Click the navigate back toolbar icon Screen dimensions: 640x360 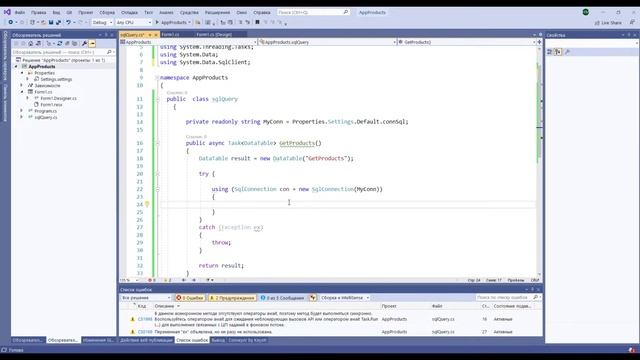click(x=11, y=22)
